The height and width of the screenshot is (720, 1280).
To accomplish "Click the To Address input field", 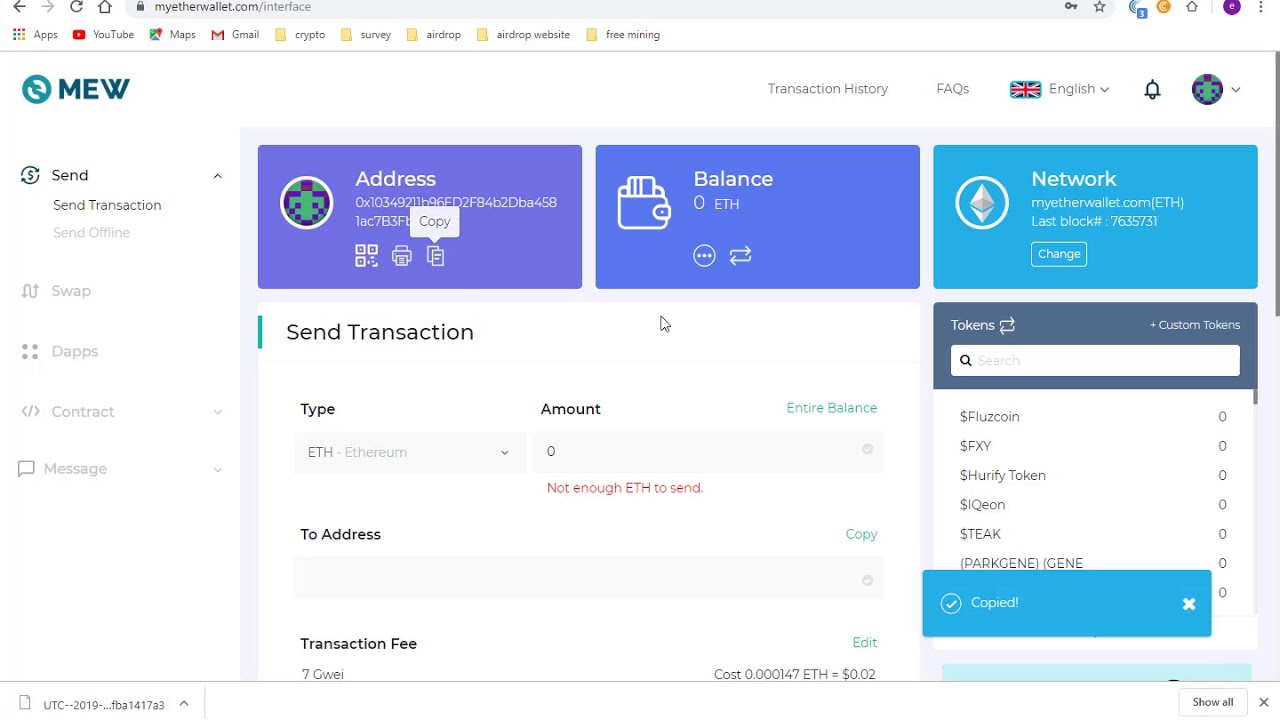I will click(x=589, y=579).
